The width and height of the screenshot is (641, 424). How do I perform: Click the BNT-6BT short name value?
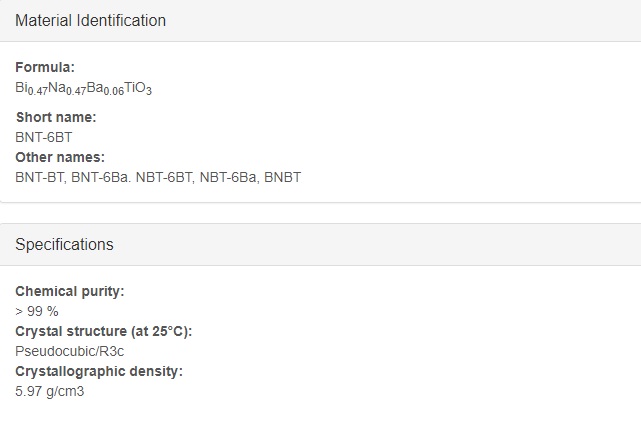click(44, 137)
